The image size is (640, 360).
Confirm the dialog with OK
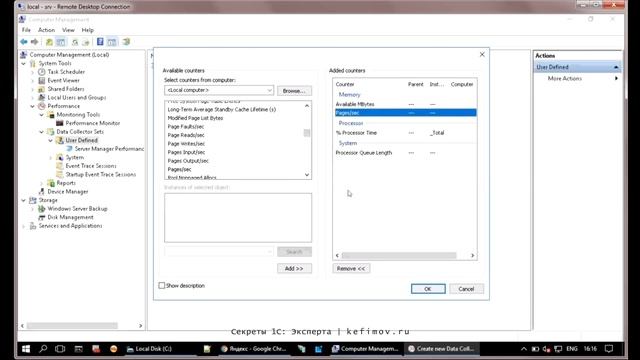428,289
